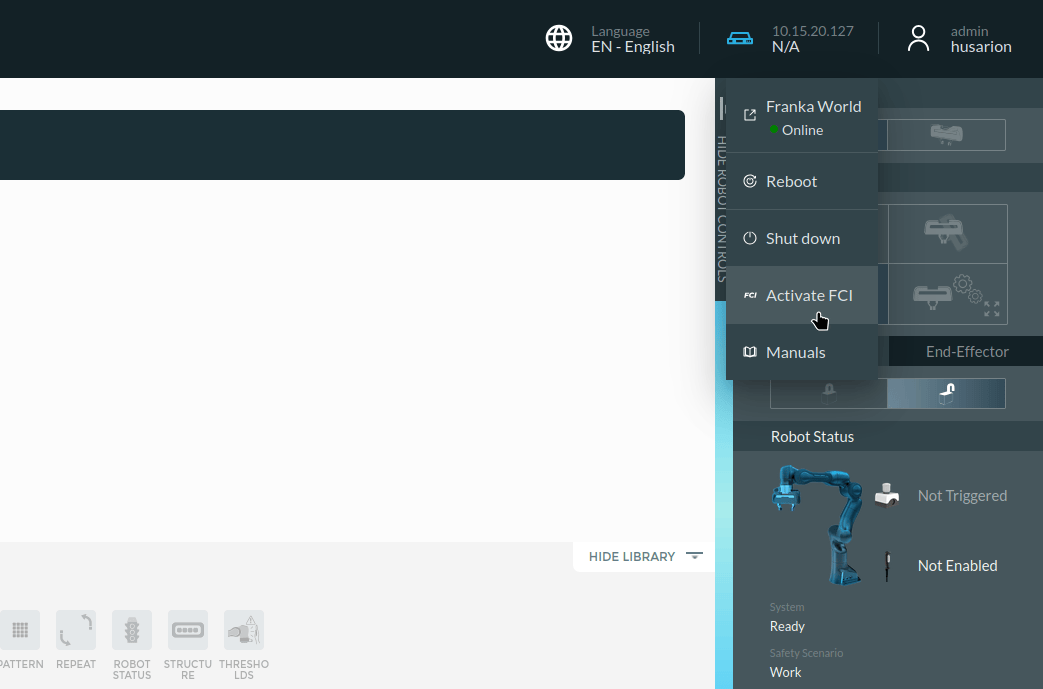This screenshot has width=1043, height=689.
Task: Click the globe language icon
Action: pos(559,39)
